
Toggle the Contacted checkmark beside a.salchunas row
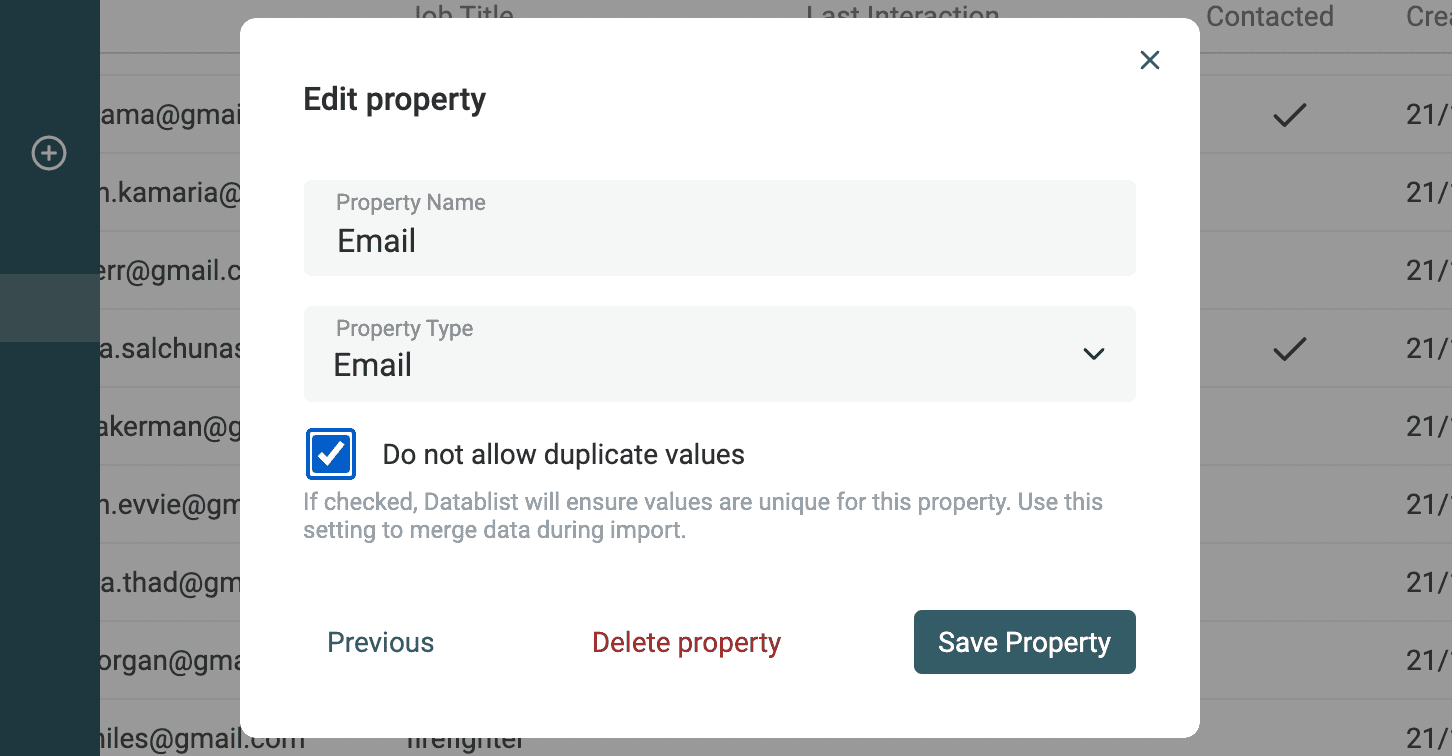[x=1288, y=348]
